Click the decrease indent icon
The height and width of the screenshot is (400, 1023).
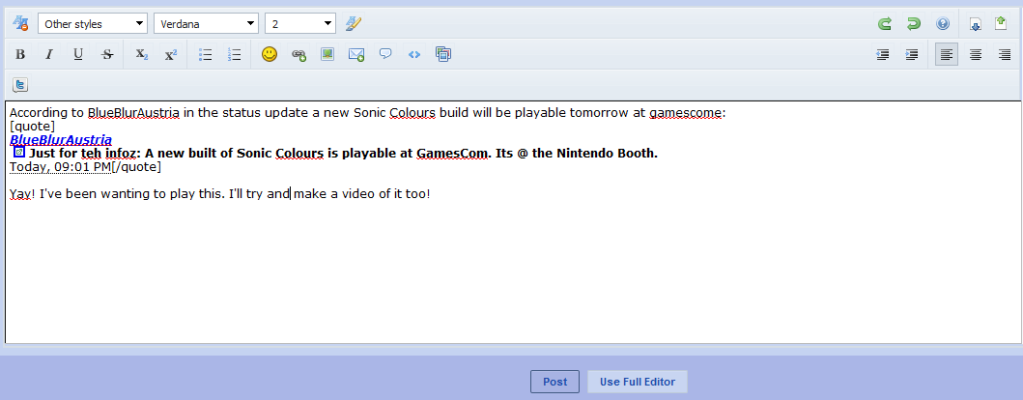(x=883, y=54)
